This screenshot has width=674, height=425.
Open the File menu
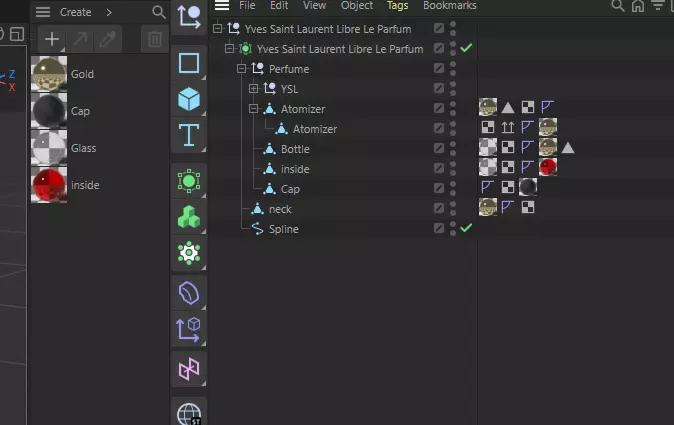point(247,5)
